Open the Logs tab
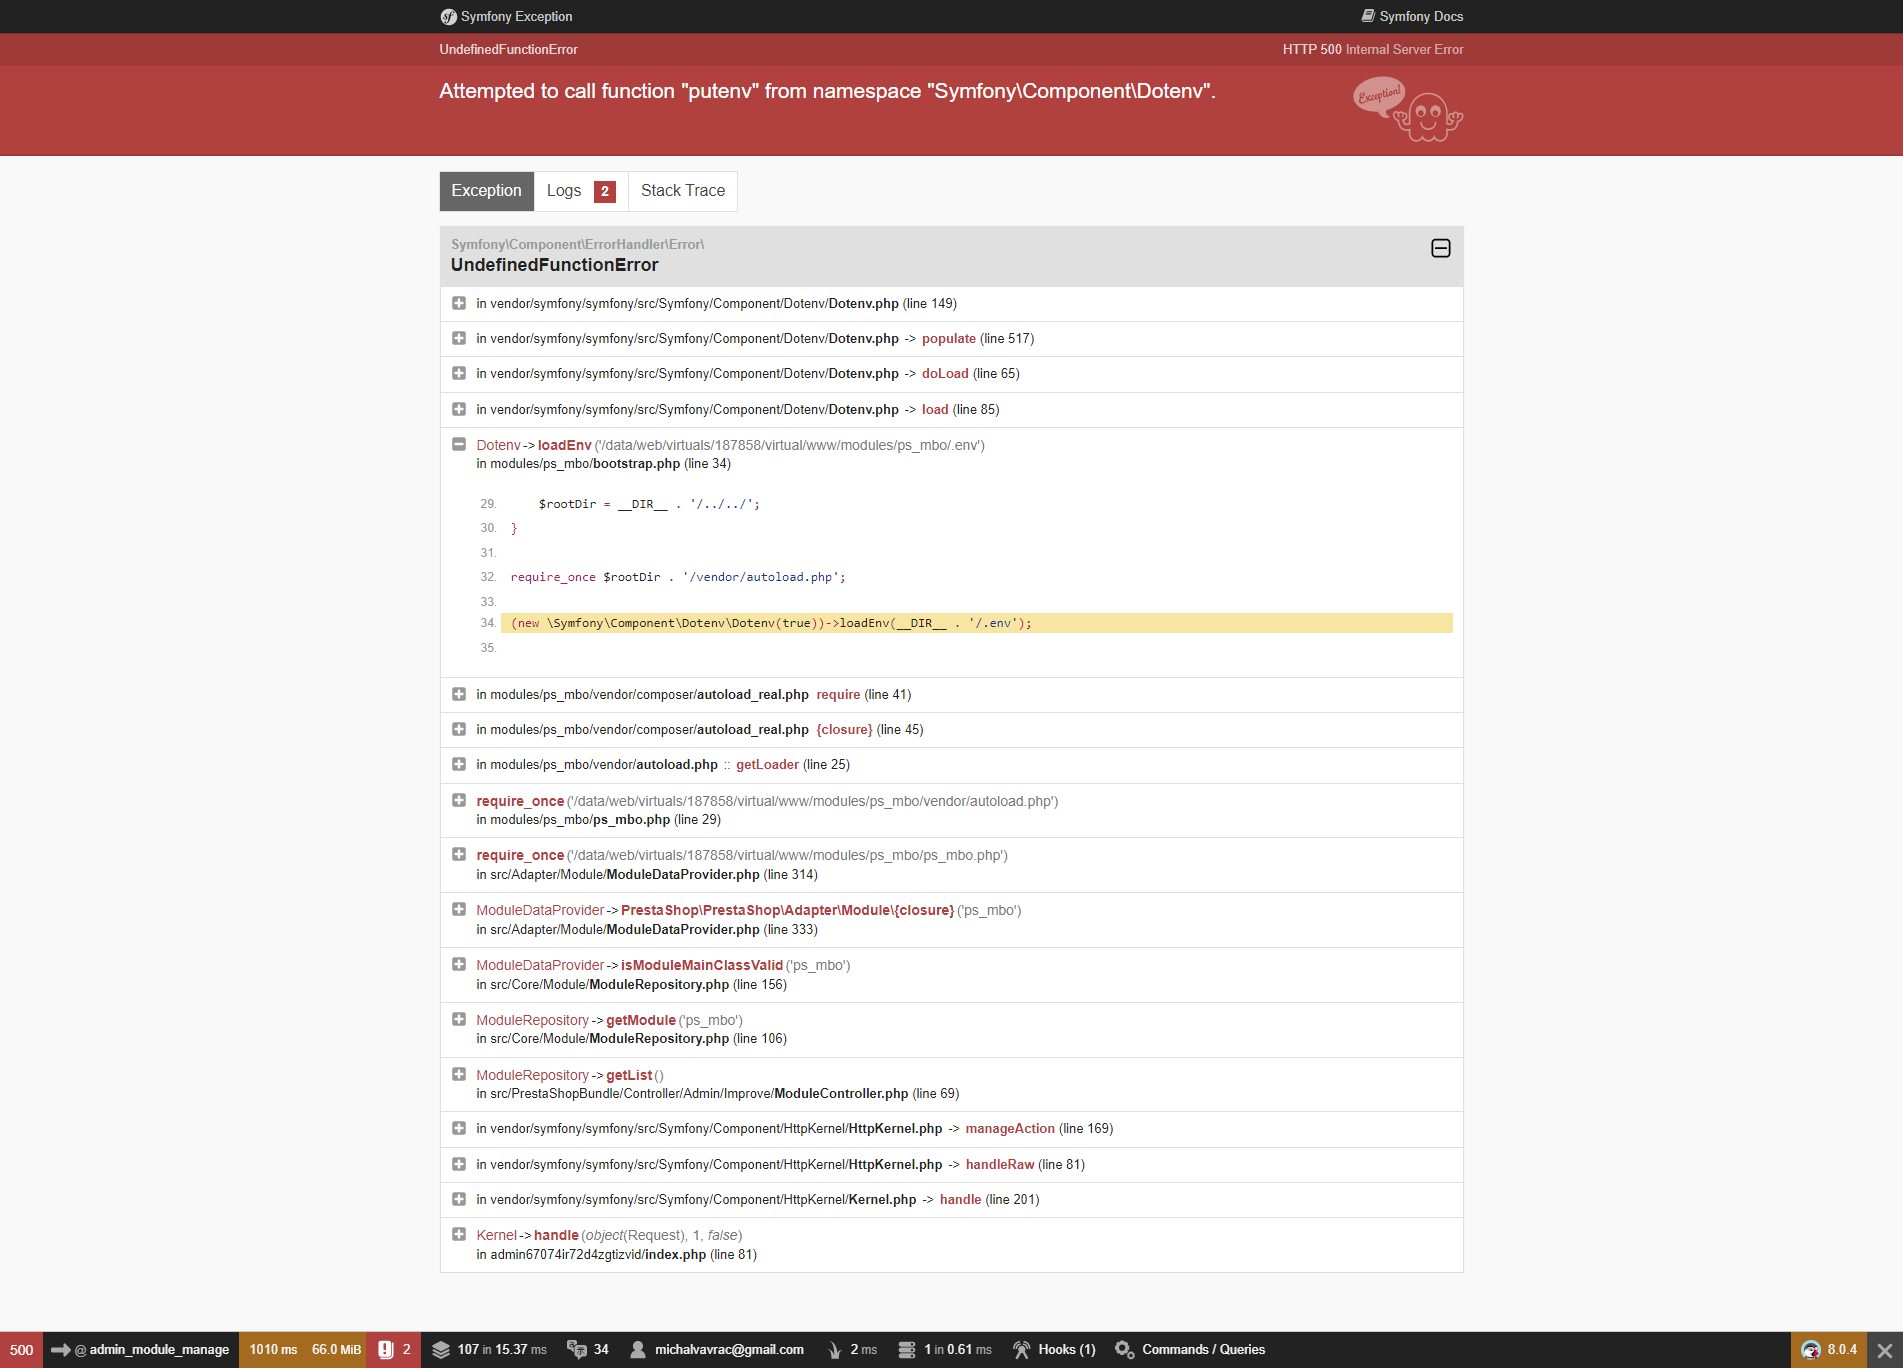The width and height of the screenshot is (1903, 1368). 580,191
